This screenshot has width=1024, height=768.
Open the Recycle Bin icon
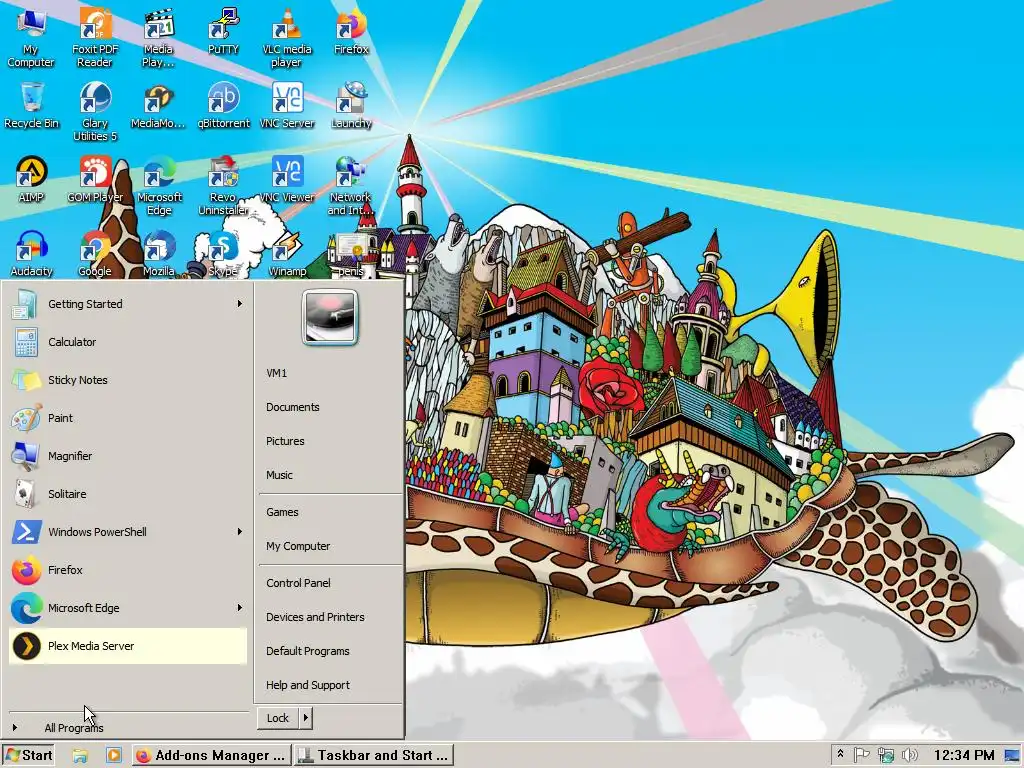coord(31,105)
